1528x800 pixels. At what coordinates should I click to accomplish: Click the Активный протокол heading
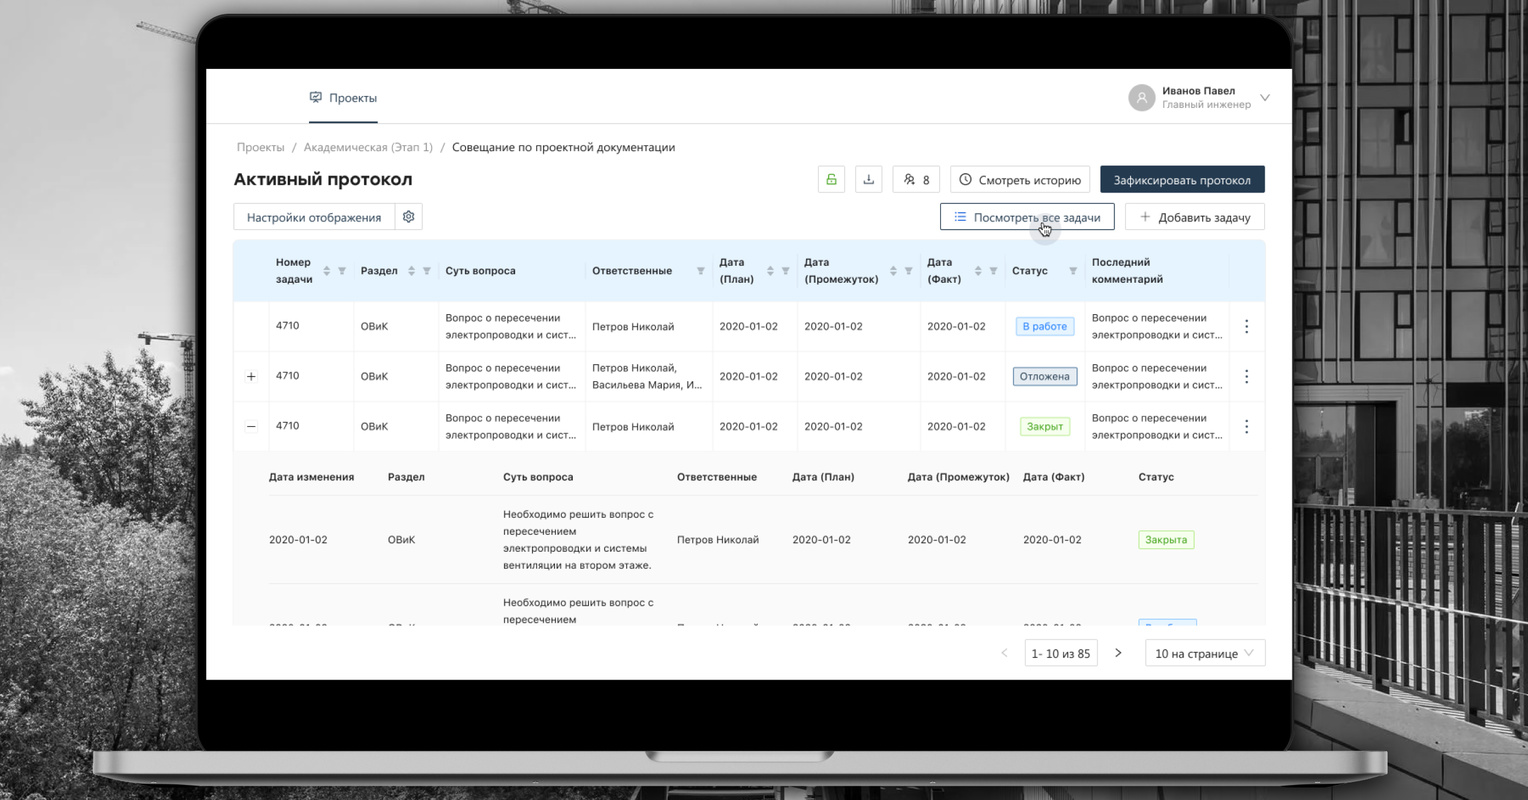(323, 179)
